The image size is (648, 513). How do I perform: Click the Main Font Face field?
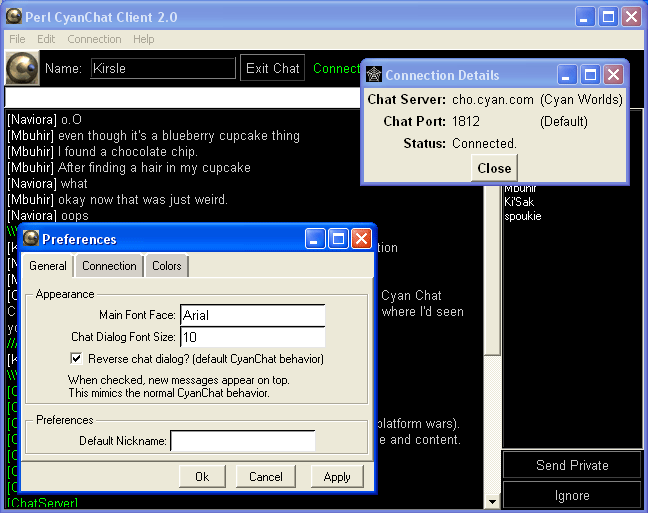253,315
